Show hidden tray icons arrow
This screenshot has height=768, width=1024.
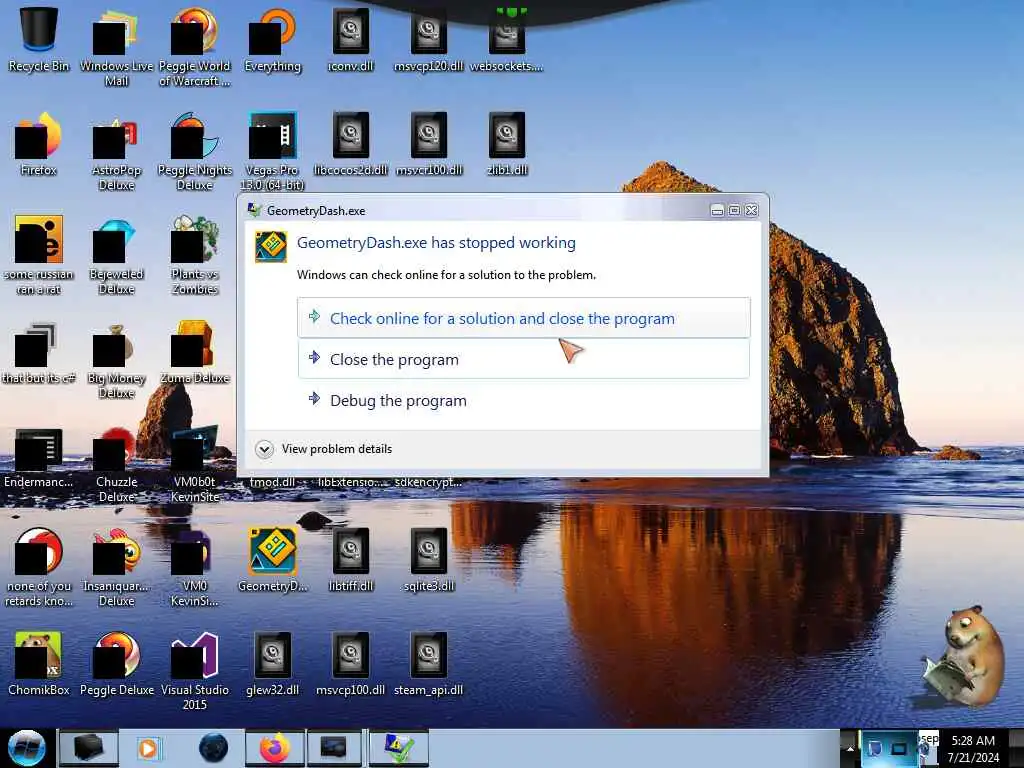(x=850, y=748)
